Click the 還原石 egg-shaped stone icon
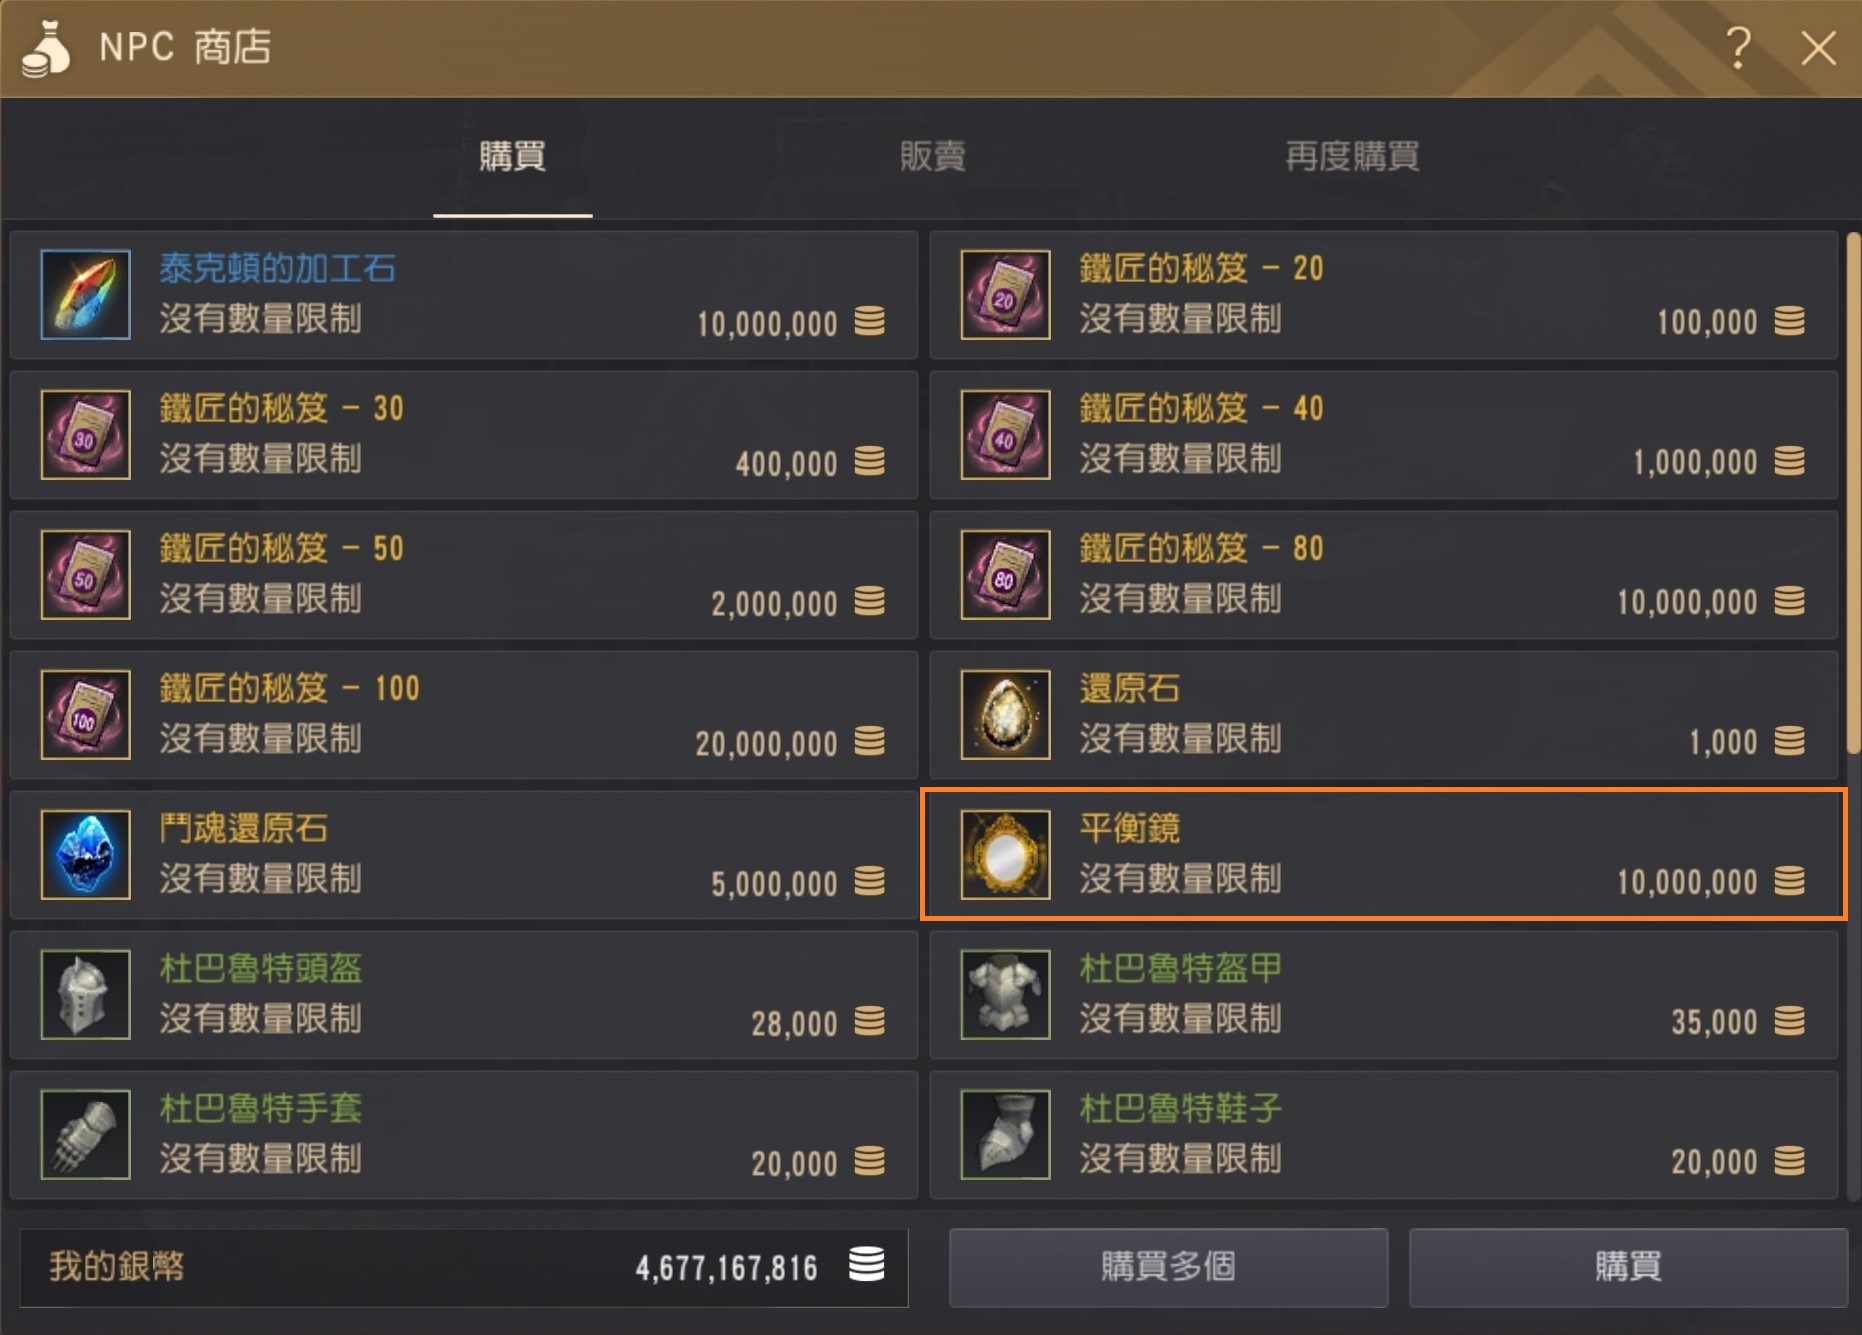The height and width of the screenshot is (1335, 1862). pyautogui.click(x=1006, y=715)
